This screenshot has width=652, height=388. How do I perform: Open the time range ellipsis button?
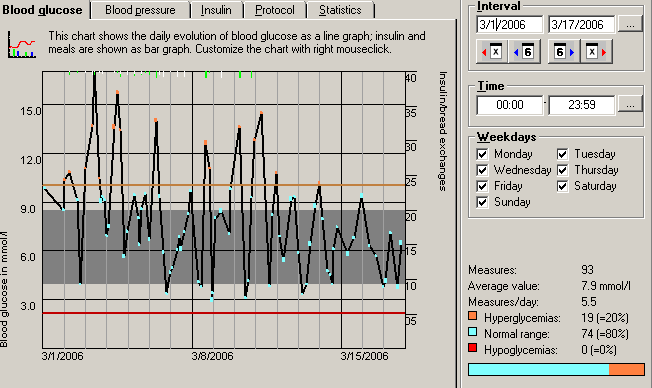coord(630,105)
